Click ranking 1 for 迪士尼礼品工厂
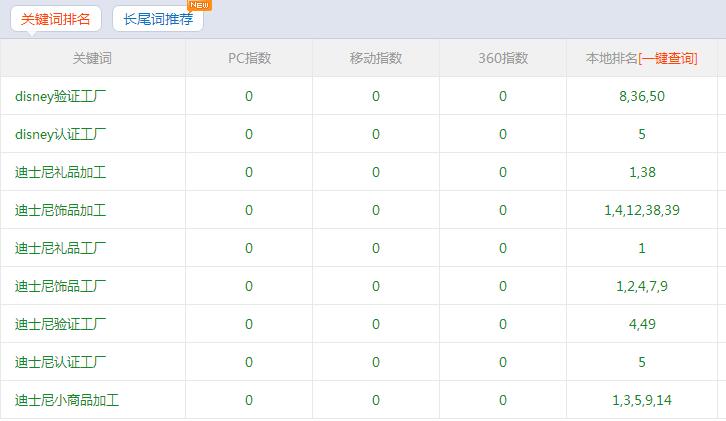This screenshot has height=421, width=726. coord(642,248)
